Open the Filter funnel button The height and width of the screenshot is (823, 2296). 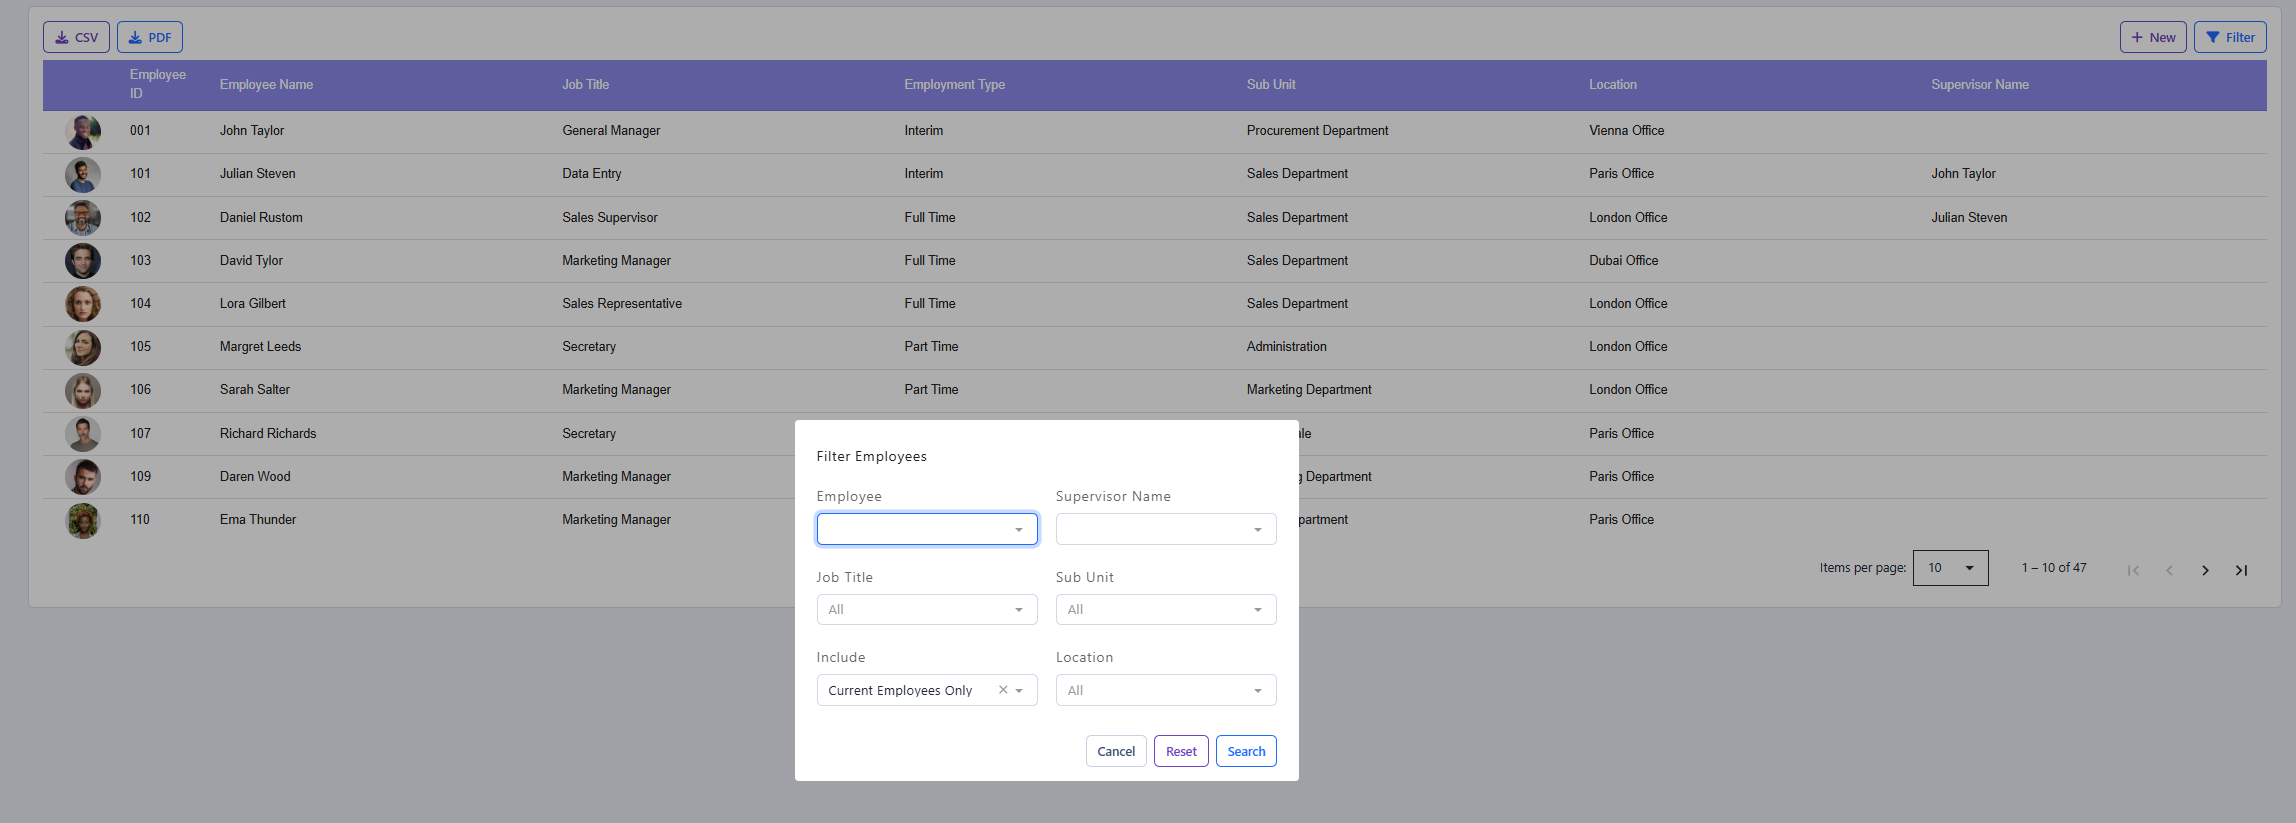pos(2229,37)
